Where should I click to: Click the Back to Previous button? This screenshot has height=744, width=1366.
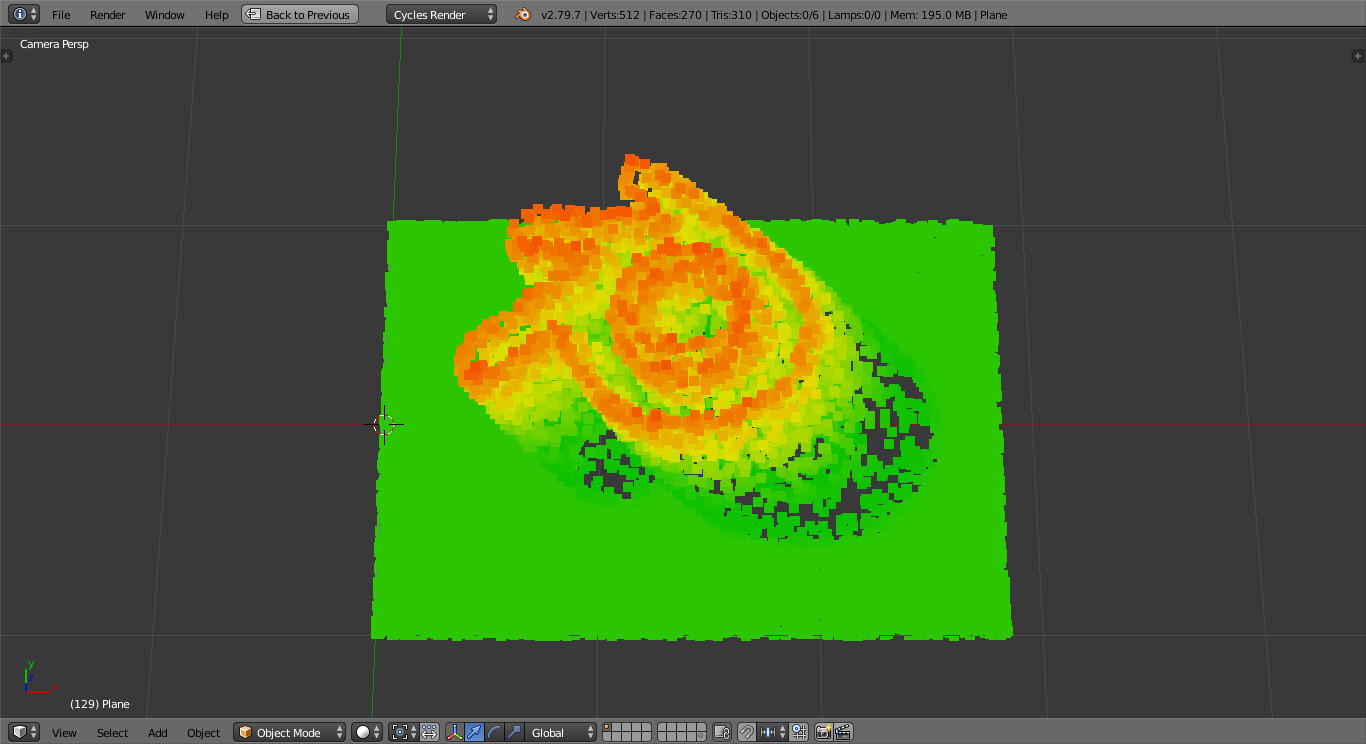coord(299,14)
